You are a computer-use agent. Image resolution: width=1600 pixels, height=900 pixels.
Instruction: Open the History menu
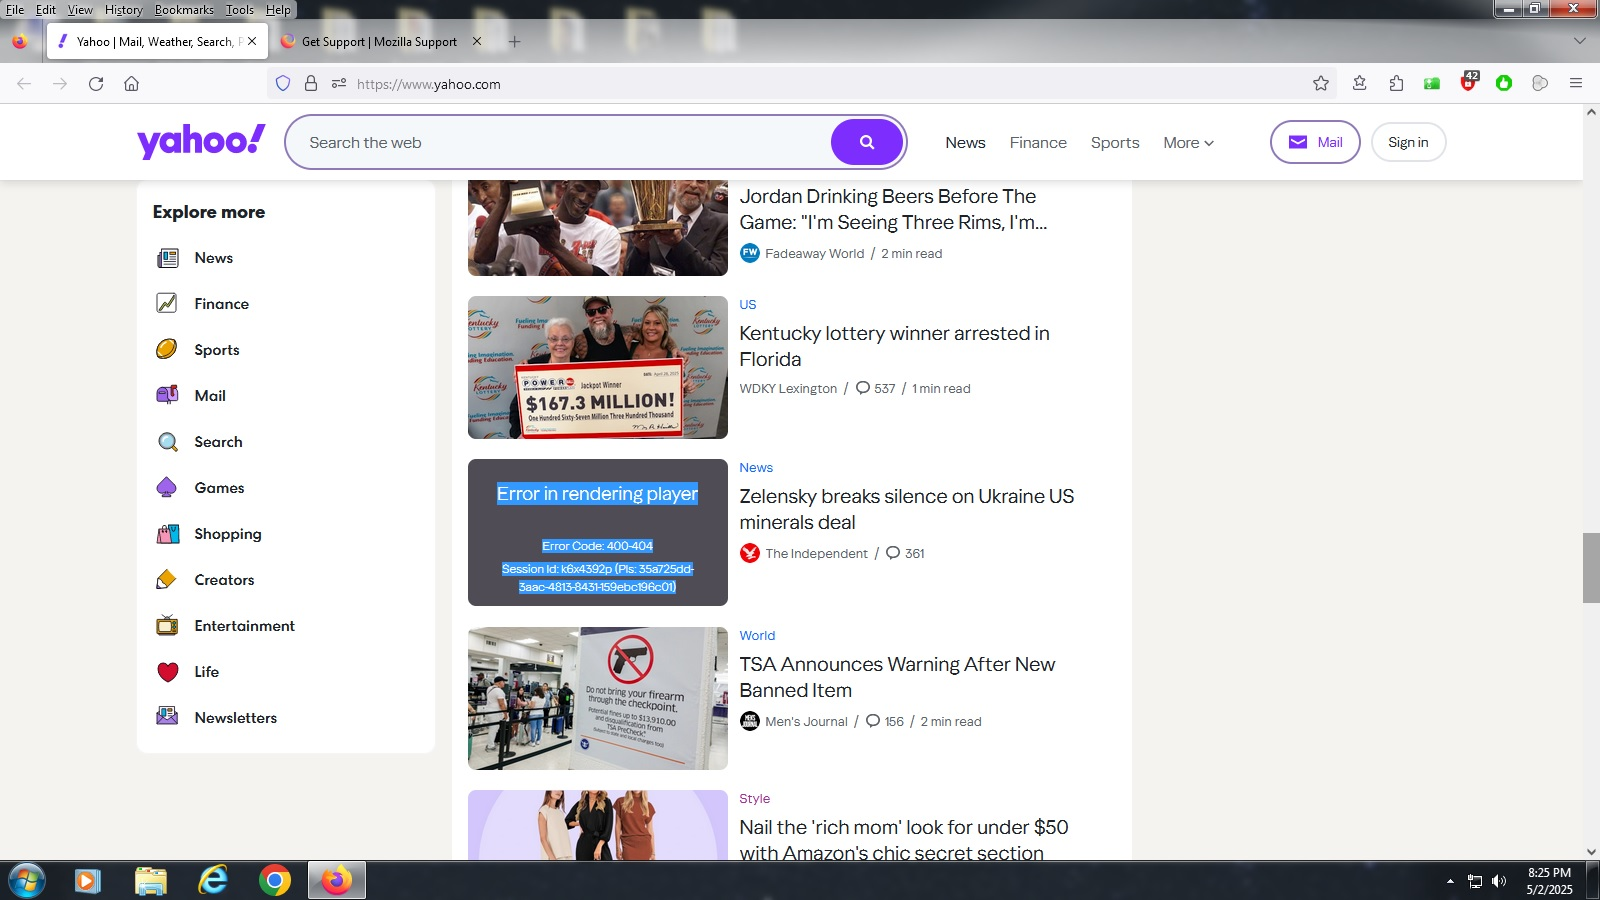pos(124,10)
